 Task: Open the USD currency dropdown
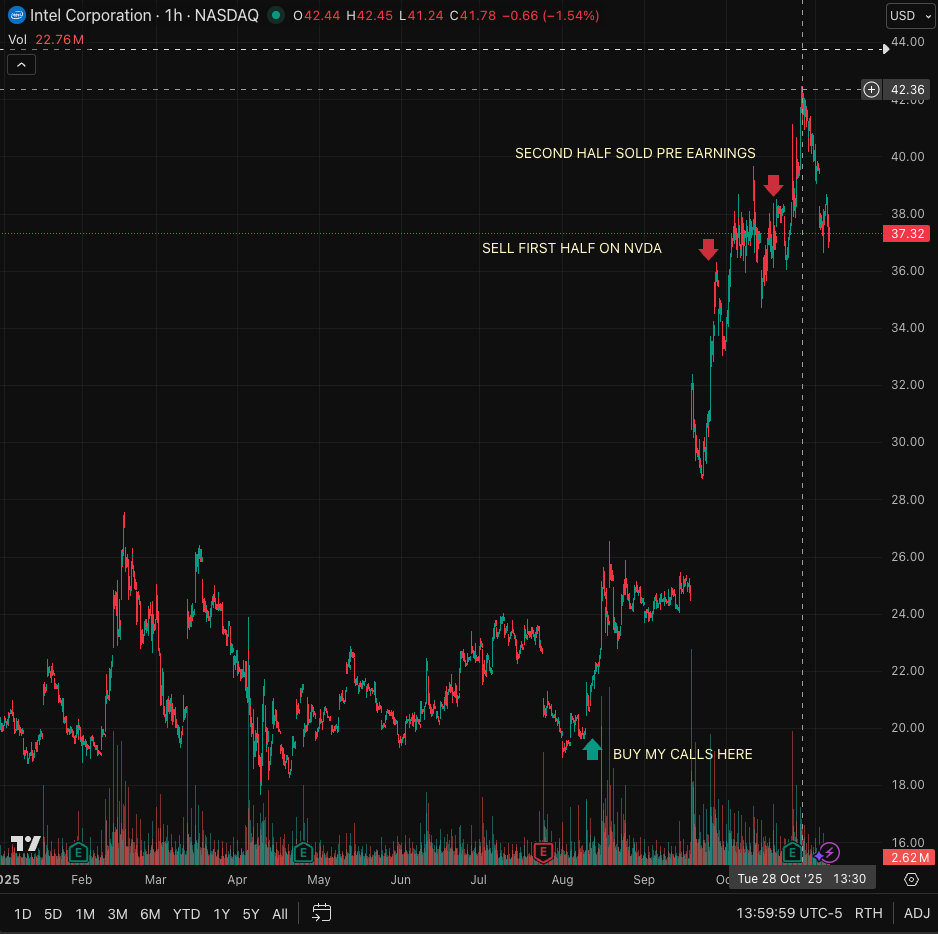click(910, 16)
